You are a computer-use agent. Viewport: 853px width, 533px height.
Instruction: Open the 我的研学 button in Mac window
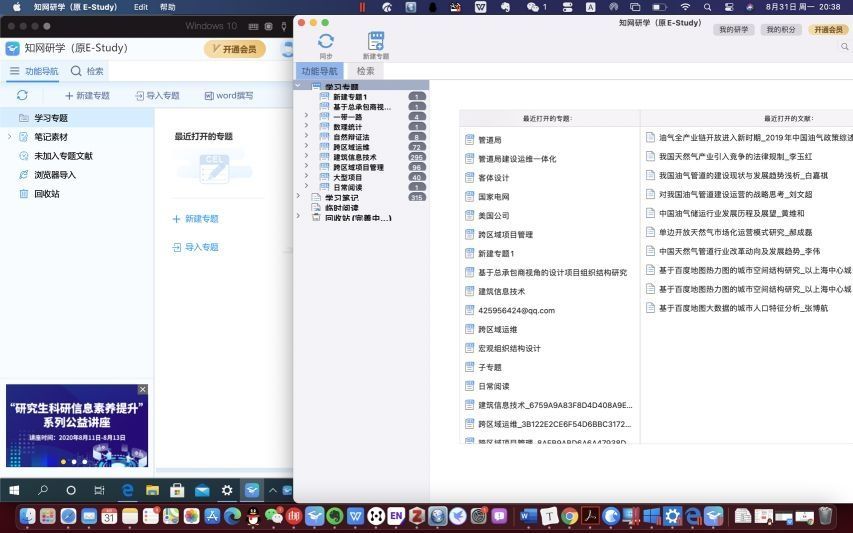733,29
